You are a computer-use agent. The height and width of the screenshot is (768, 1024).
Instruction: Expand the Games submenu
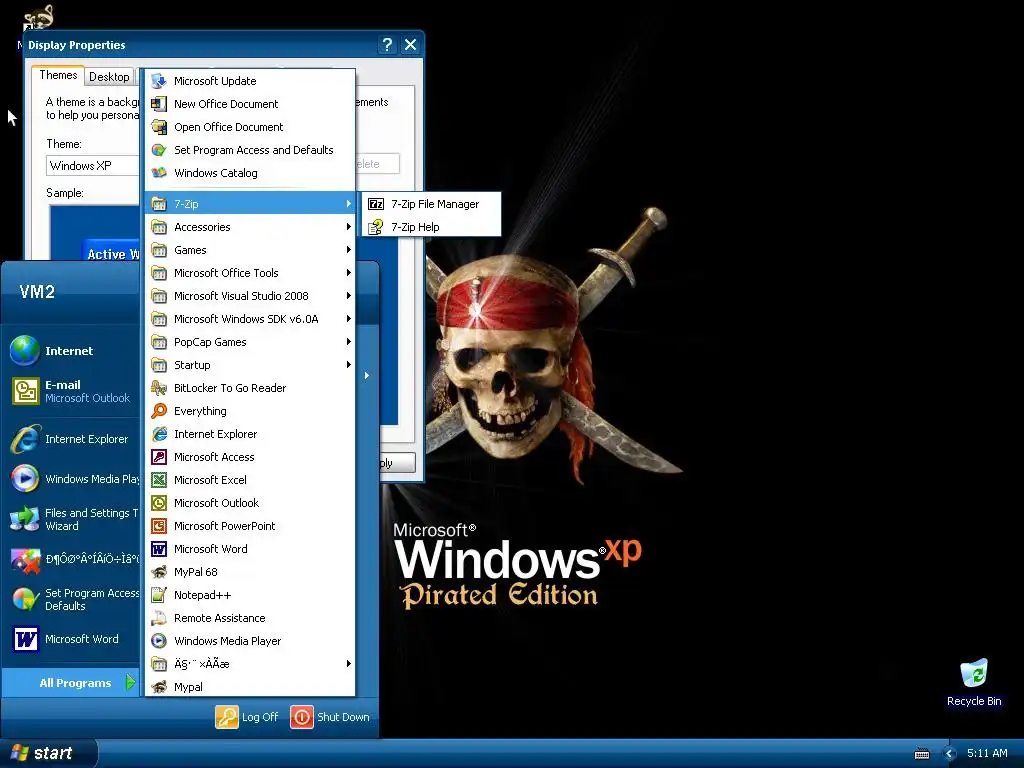250,250
